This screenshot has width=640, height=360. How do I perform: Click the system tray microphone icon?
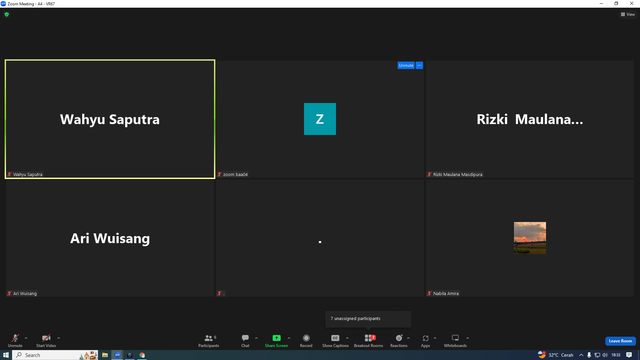tap(589, 355)
